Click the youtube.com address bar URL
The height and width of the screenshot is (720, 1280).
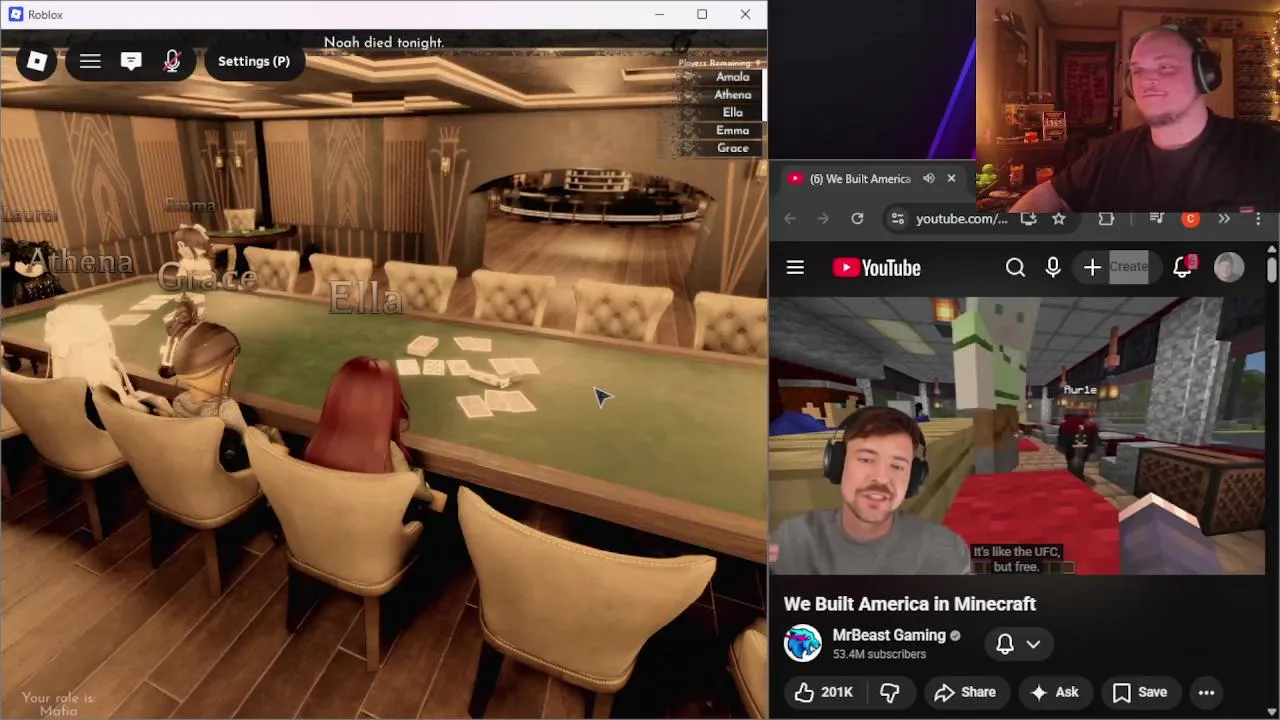pos(962,219)
